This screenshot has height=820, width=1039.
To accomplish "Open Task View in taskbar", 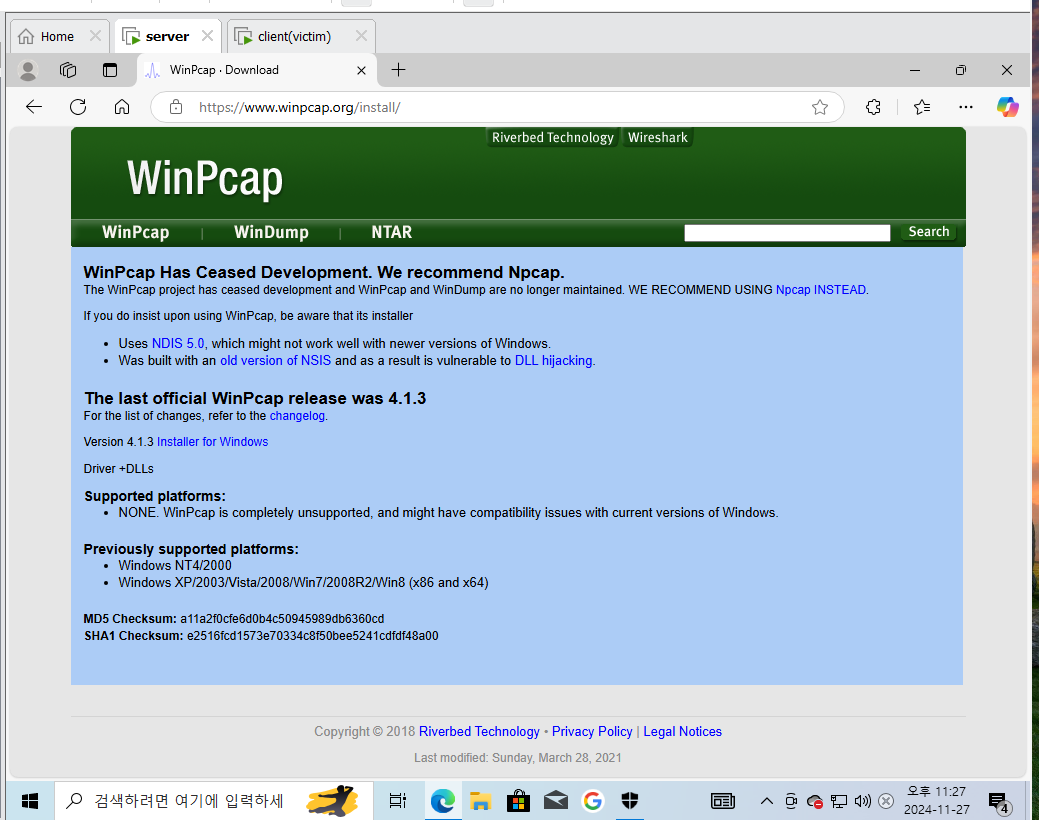I will (x=398, y=801).
